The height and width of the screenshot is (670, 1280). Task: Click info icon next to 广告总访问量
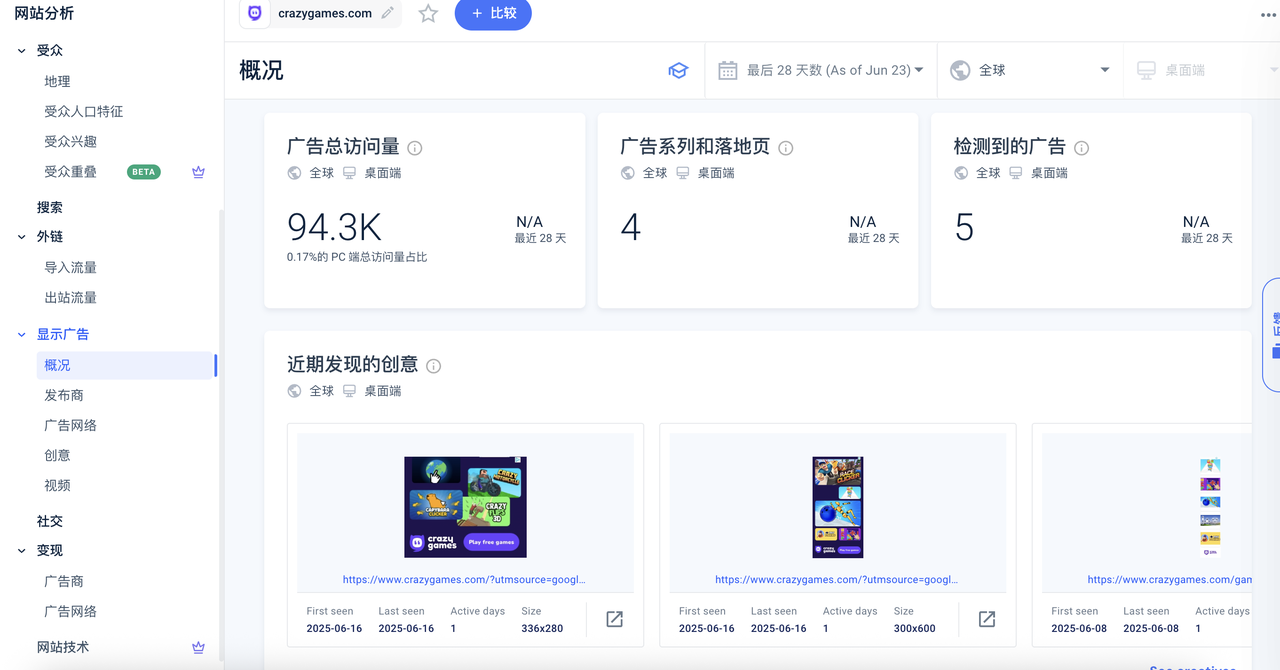point(415,148)
